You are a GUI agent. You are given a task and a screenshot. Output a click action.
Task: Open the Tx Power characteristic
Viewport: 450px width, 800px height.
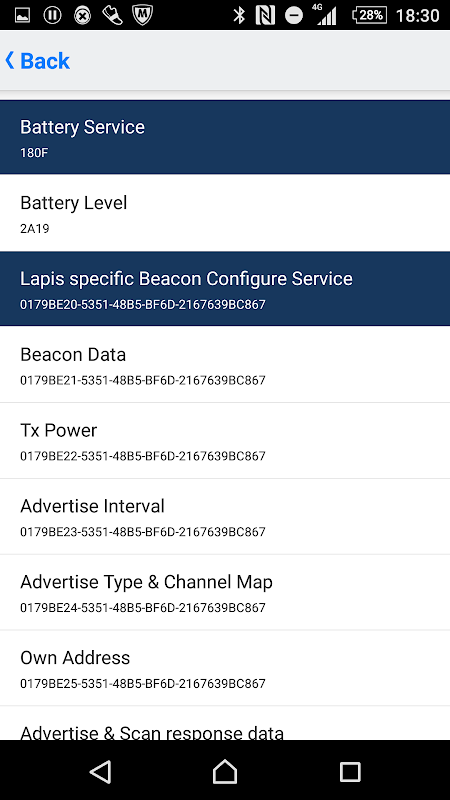tap(225, 440)
